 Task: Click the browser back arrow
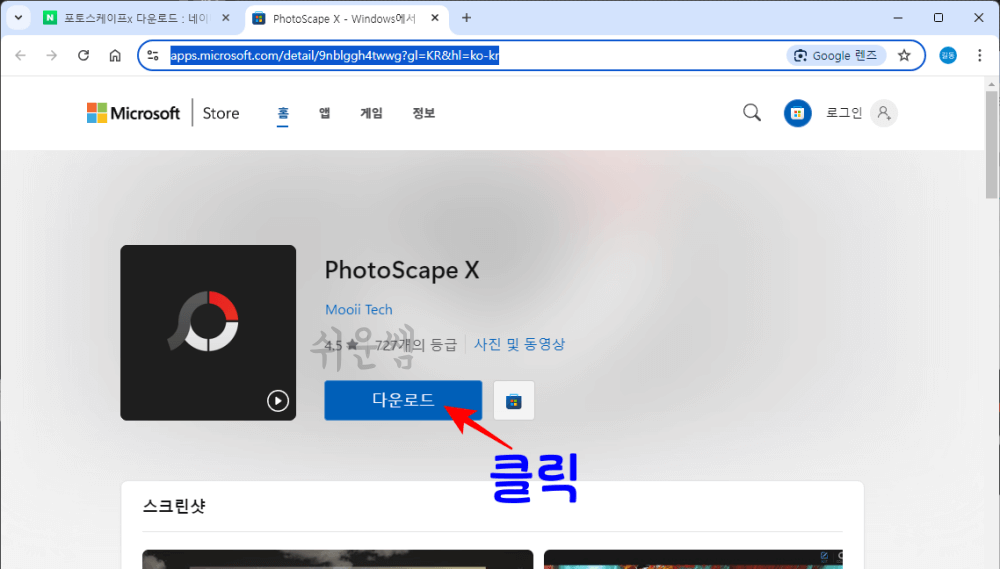point(20,55)
